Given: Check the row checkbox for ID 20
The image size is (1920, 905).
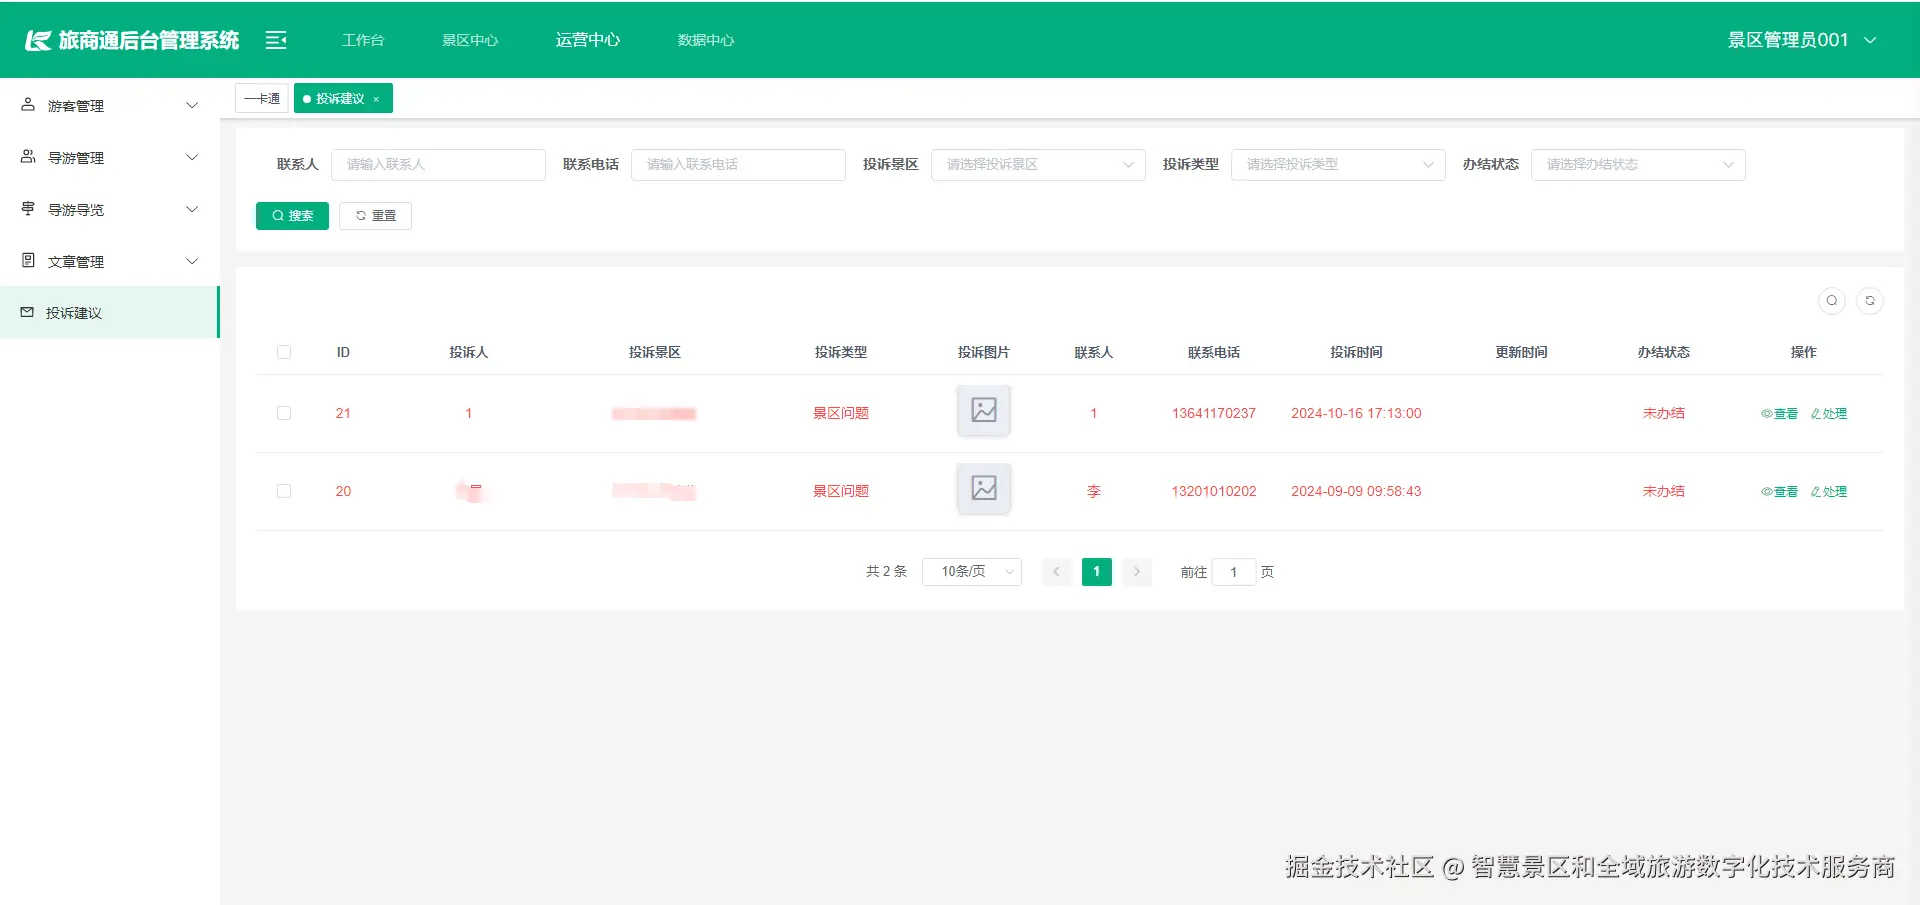Looking at the screenshot, I should pyautogui.click(x=284, y=491).
